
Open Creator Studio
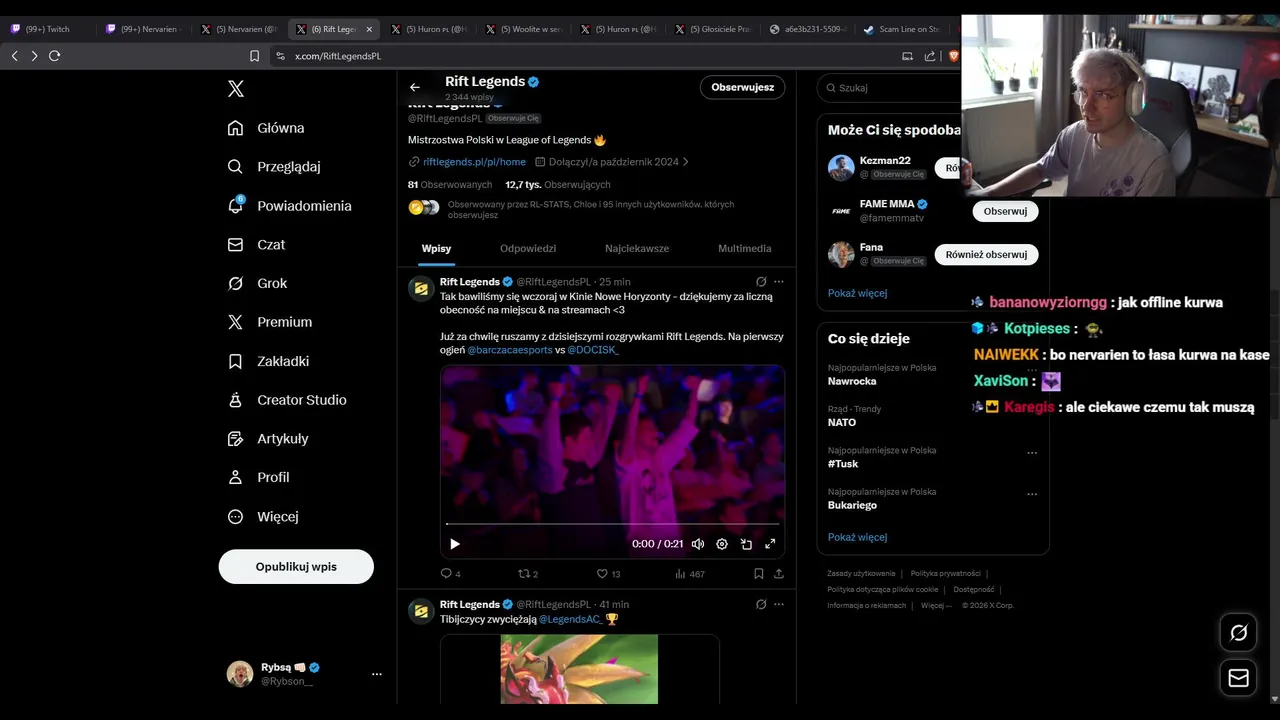[x=287, y=400]
